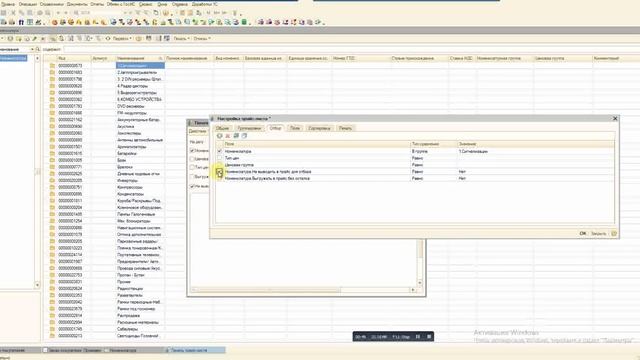The height and width of the screenshot is (360, 640).
Task: Open the Перейти dropdown in list toolbar
Action: [x=122, y=38]
